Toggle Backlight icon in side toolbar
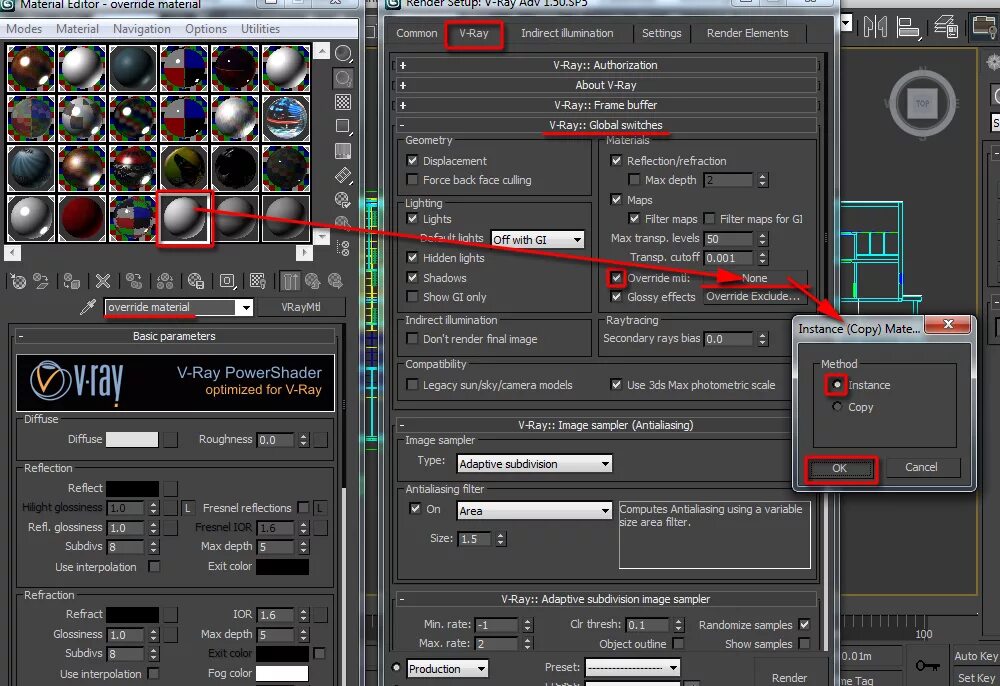The image size is (1000, 686). click(x=343, y=78)
